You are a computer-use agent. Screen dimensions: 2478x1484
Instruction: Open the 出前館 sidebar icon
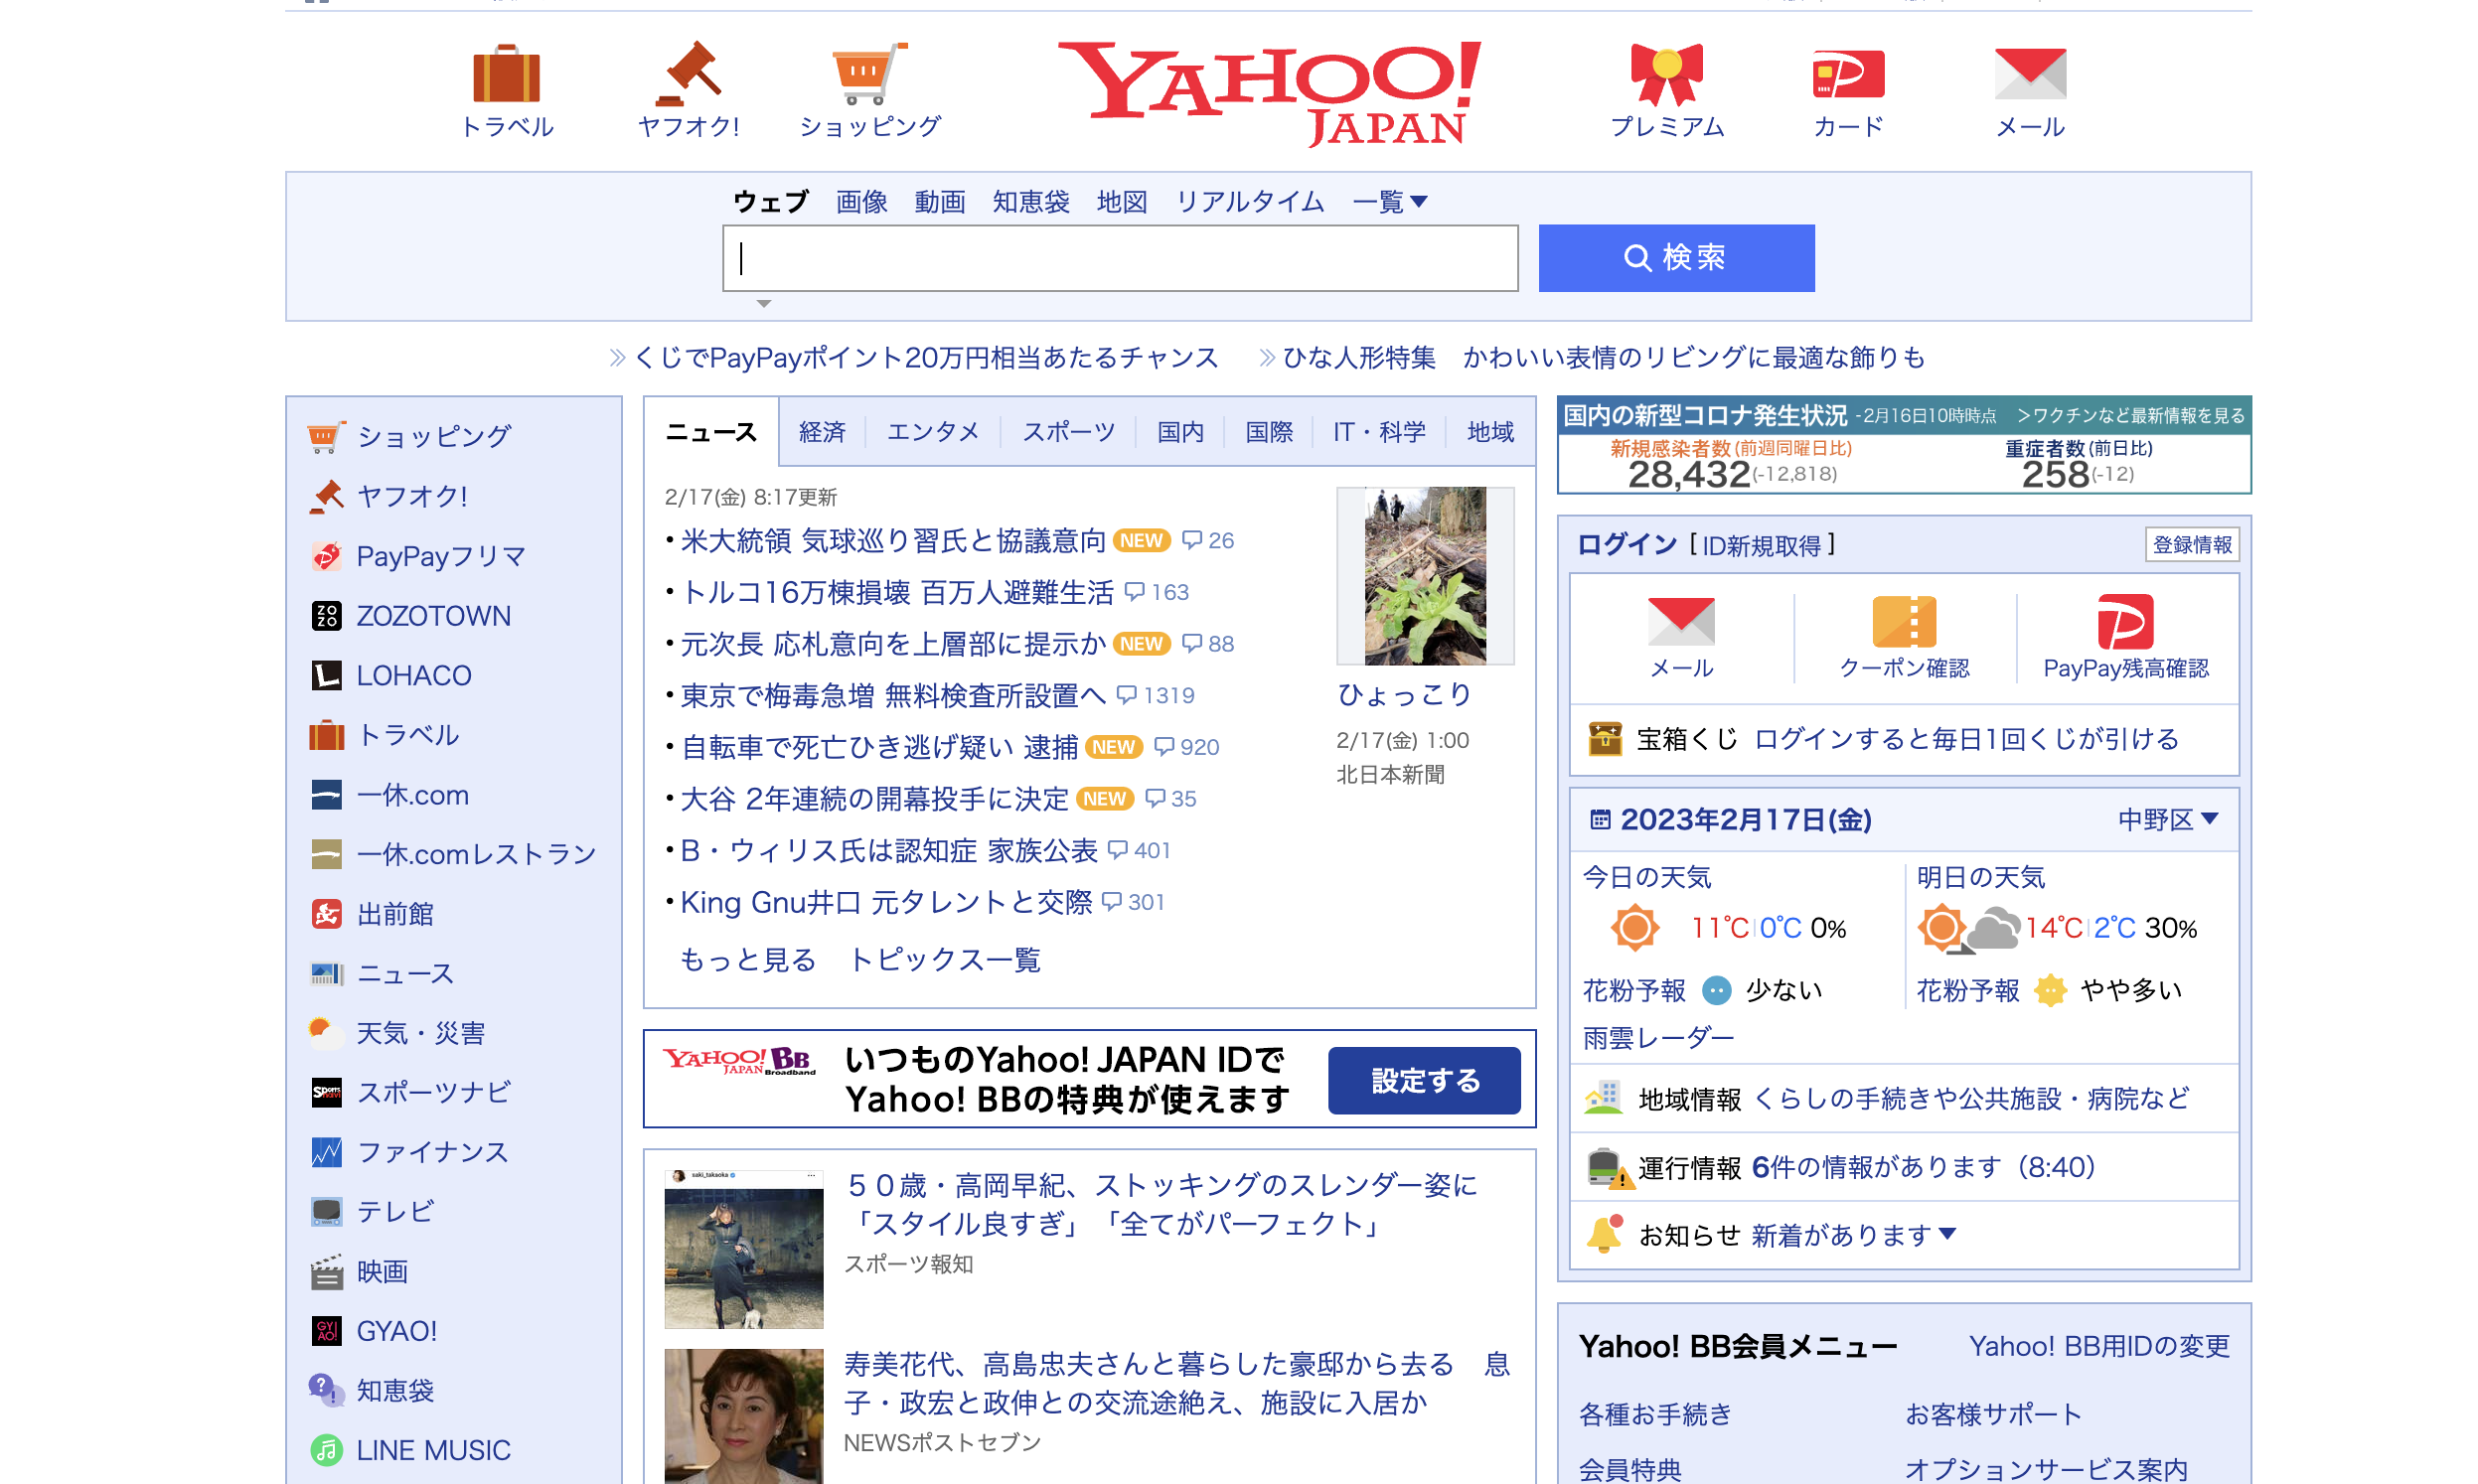pyautogui.click(x=326, y=914)
